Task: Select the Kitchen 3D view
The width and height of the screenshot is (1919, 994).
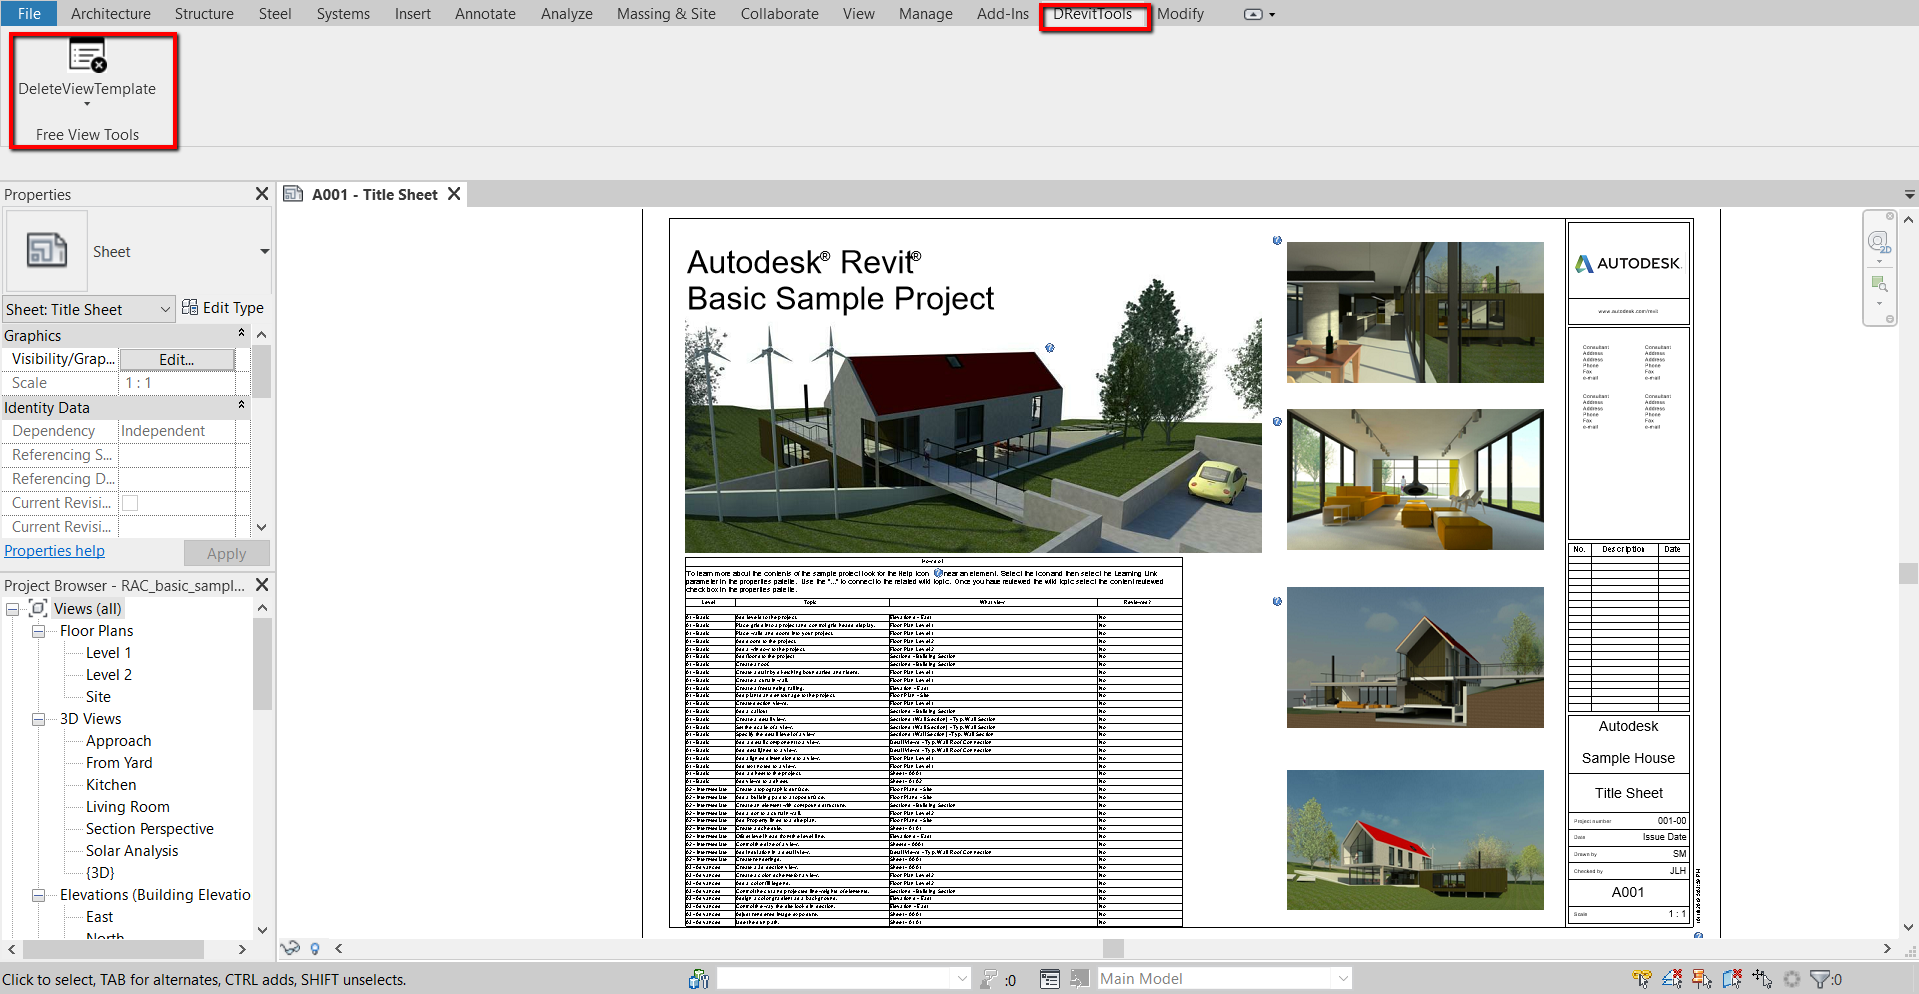Action: pyautogui.click(x=111, y=785)
